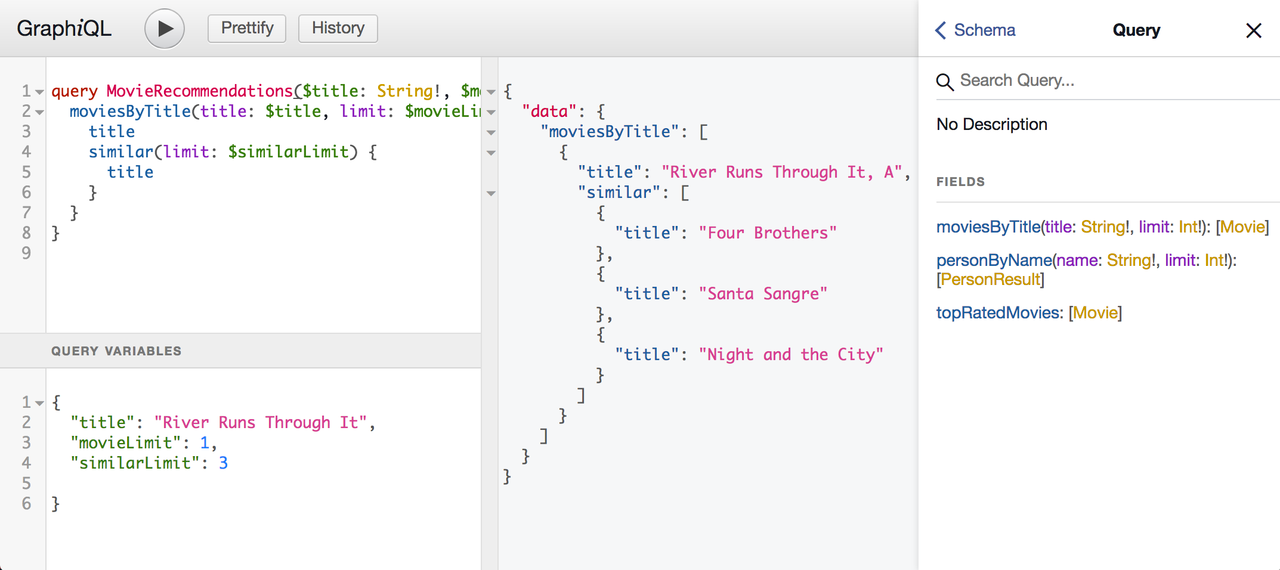Collapse the "similar" array in results
The image size is (1280, 570).
490,193
